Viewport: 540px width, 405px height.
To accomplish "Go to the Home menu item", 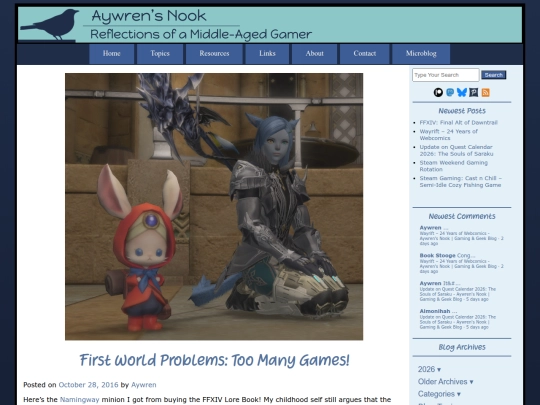I will (112, 54).
